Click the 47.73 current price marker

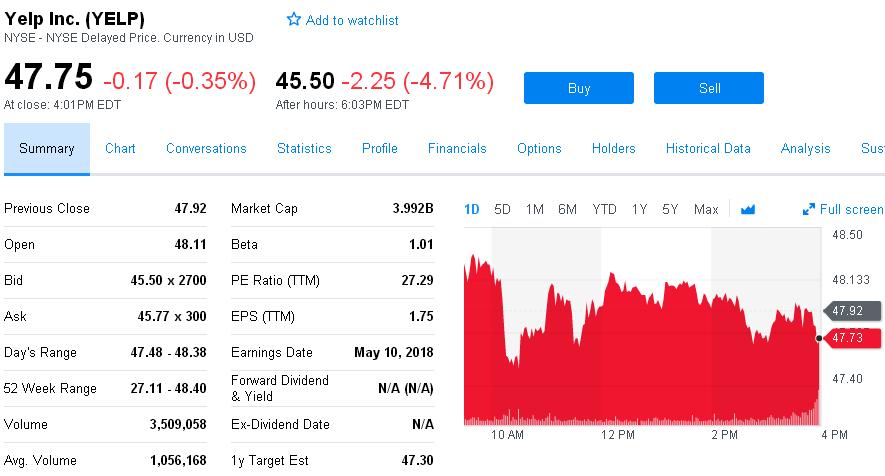pyautogui.click(x=851, y=339)
